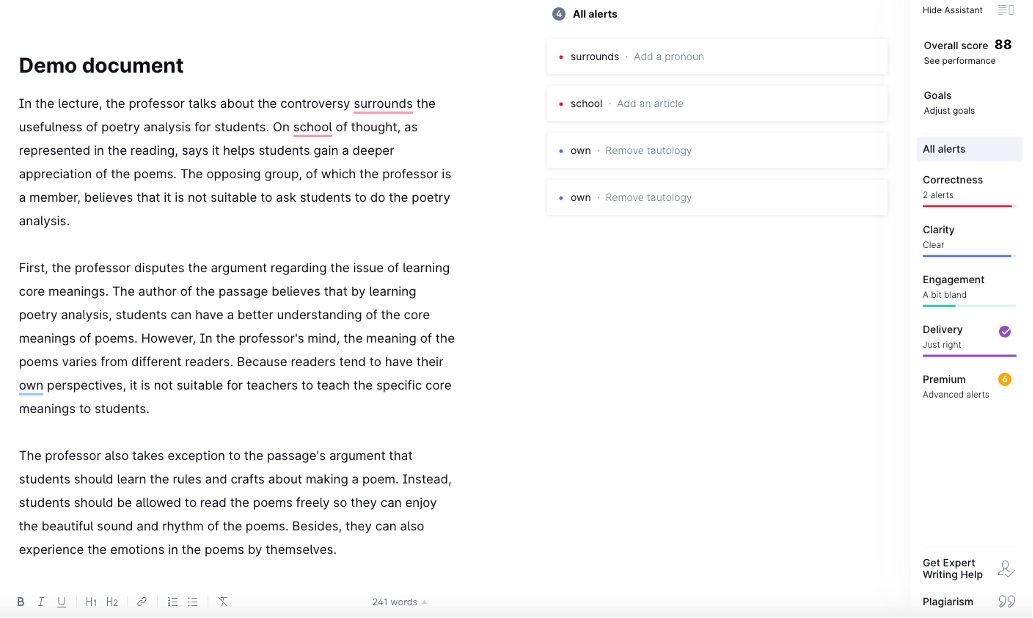Insert a hyperlink using the link icon
Viewport: 1033px width, 618px height.
[x=142, y=602]
